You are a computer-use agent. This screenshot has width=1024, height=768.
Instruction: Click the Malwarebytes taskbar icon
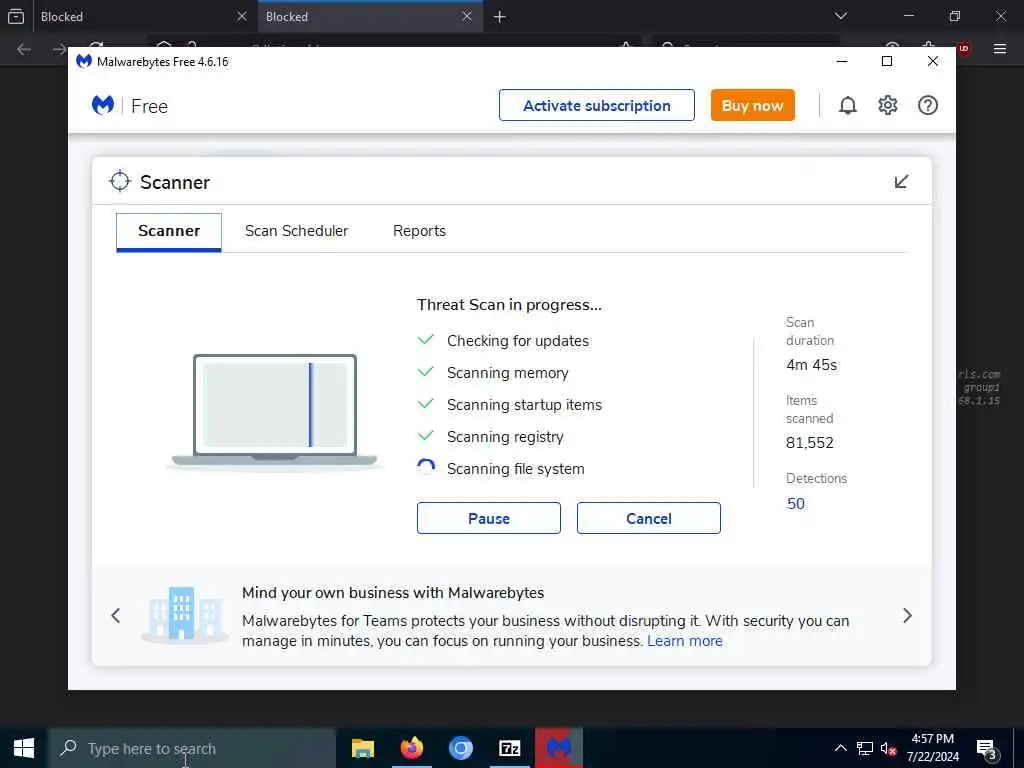[x=558, y=748]
